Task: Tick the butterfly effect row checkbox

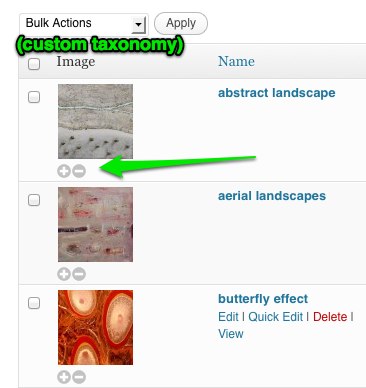Action: [34, 303]
